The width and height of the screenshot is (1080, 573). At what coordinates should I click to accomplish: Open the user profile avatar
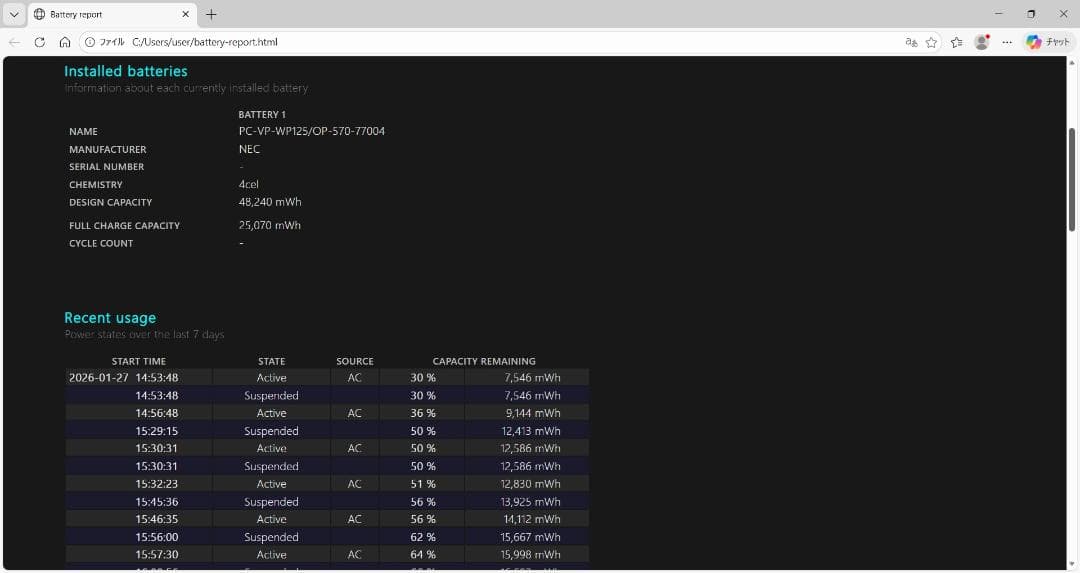point(981,42)
